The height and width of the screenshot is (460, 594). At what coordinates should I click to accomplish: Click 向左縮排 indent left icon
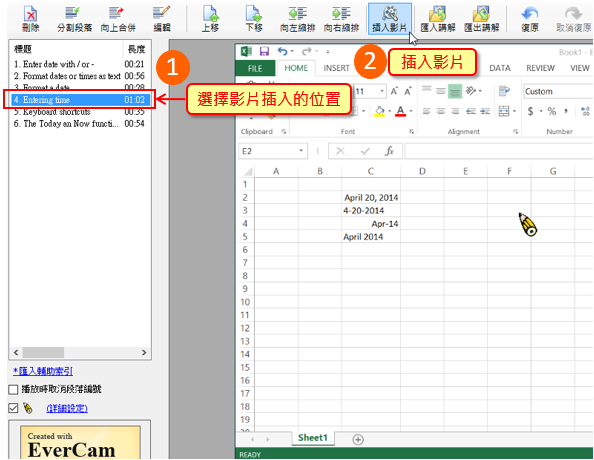pyautogui.click(x=297, y=19)
